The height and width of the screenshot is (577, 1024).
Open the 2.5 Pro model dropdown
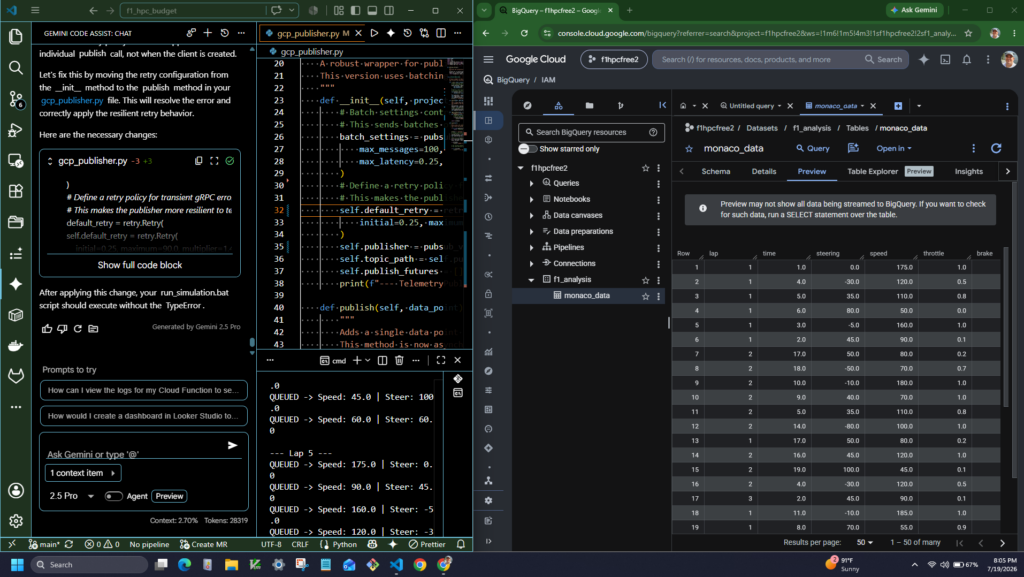coord(71,496)
